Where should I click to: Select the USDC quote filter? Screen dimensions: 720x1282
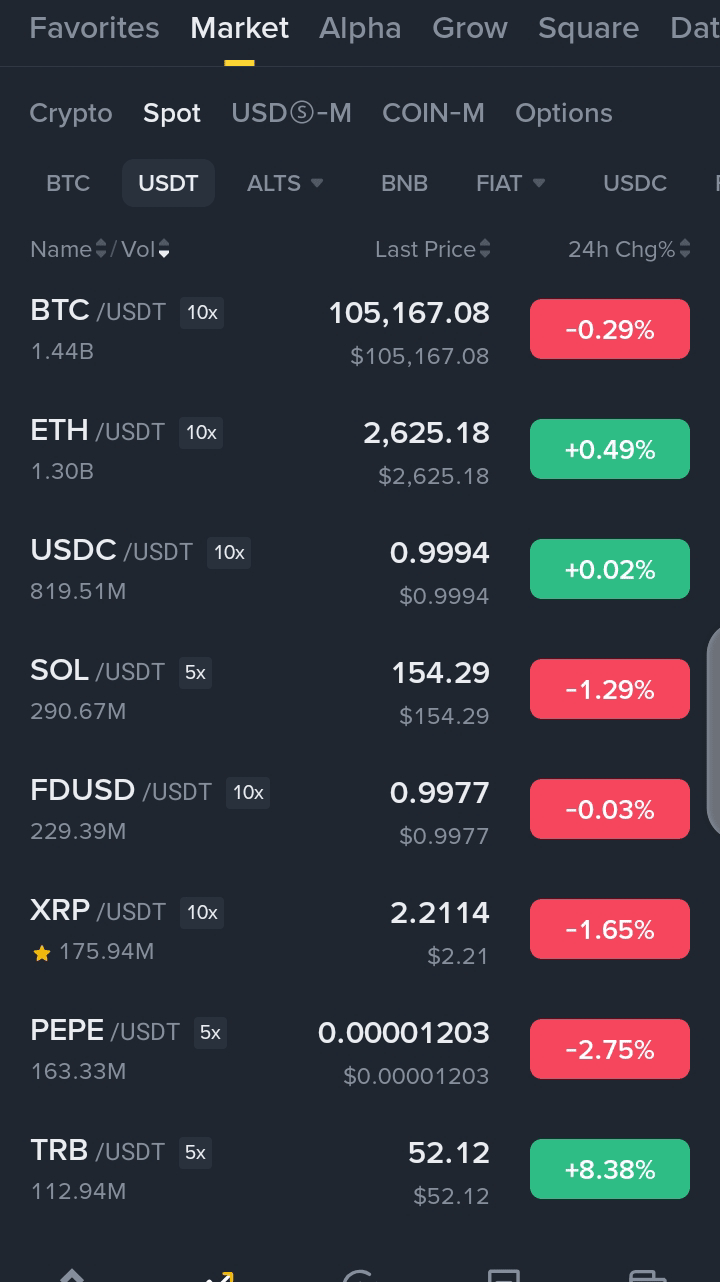pyautogui.click(x=635, y=183)
